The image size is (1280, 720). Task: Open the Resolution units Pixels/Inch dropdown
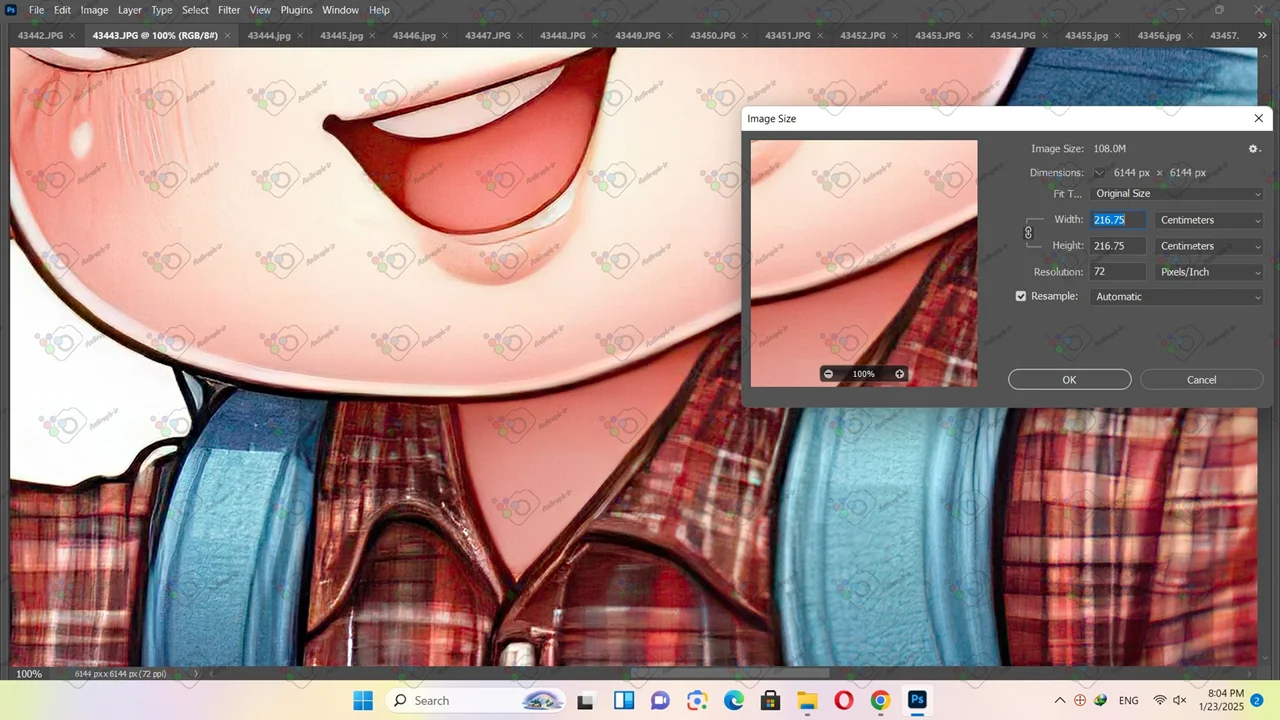click(x=1209, y=272)
